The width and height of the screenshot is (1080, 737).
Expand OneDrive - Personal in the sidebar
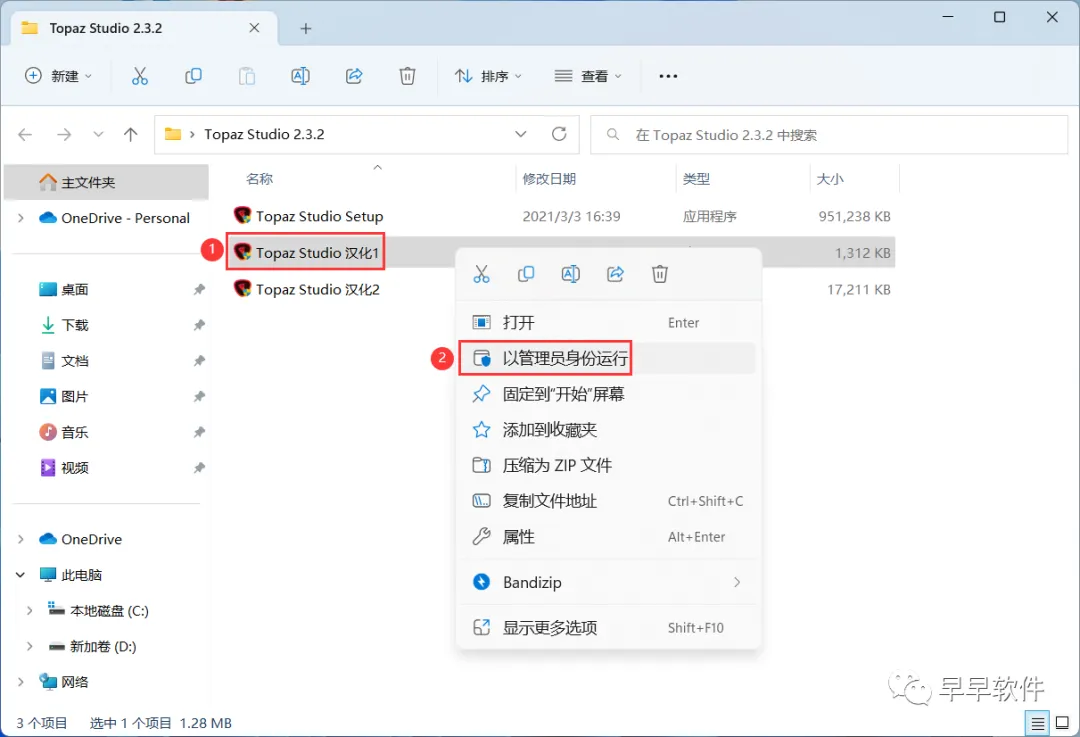pyautogui.click(x=21, y=218)
